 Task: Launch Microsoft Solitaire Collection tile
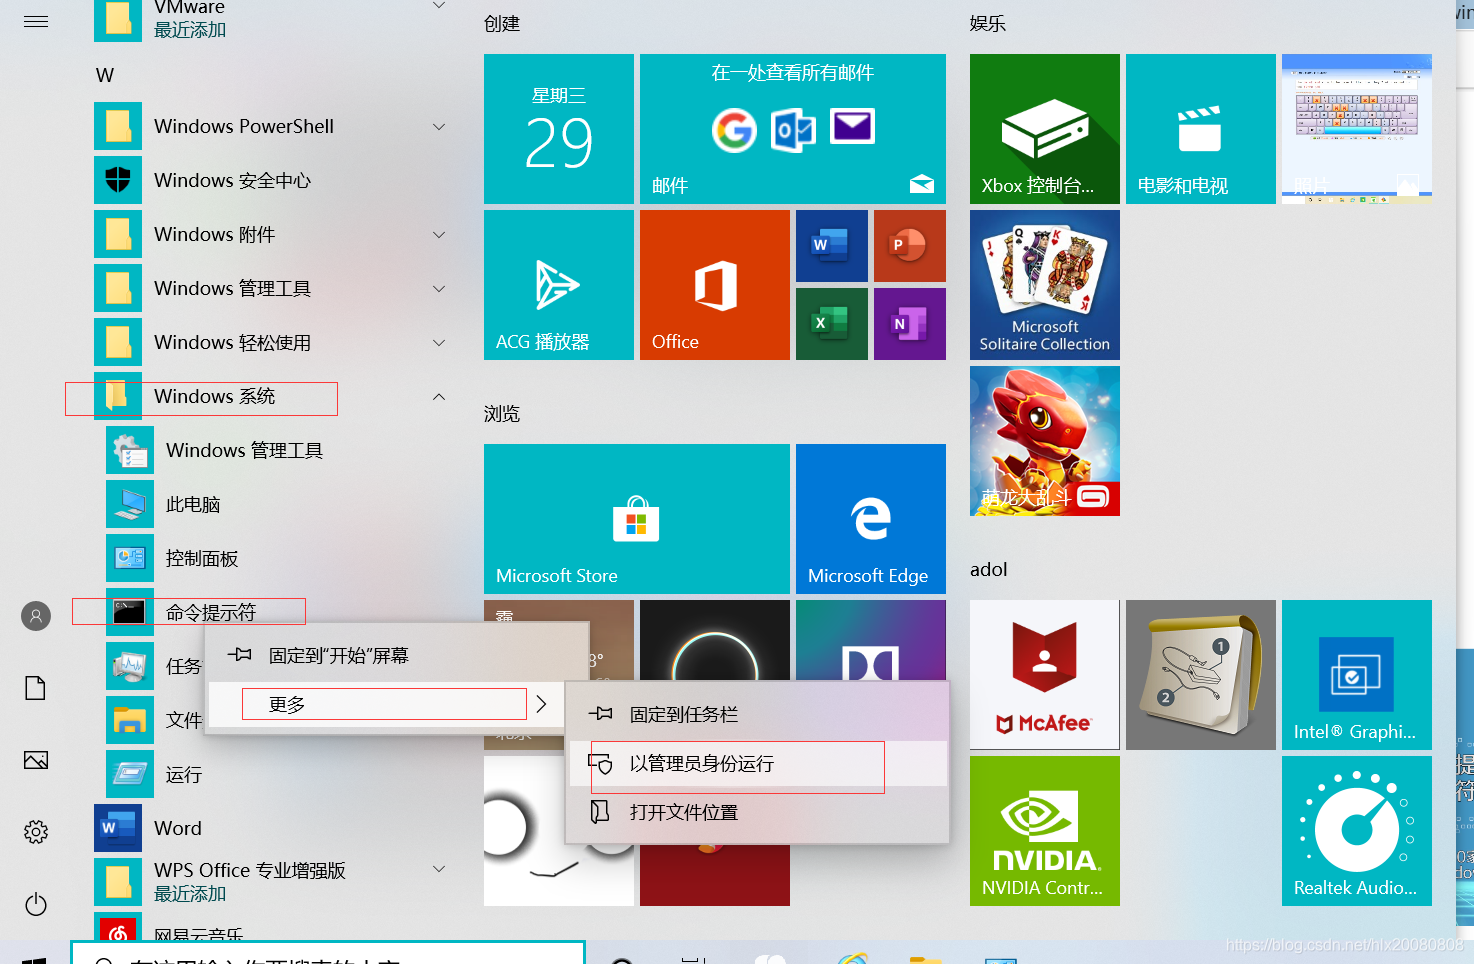[x=1044, y=285]
